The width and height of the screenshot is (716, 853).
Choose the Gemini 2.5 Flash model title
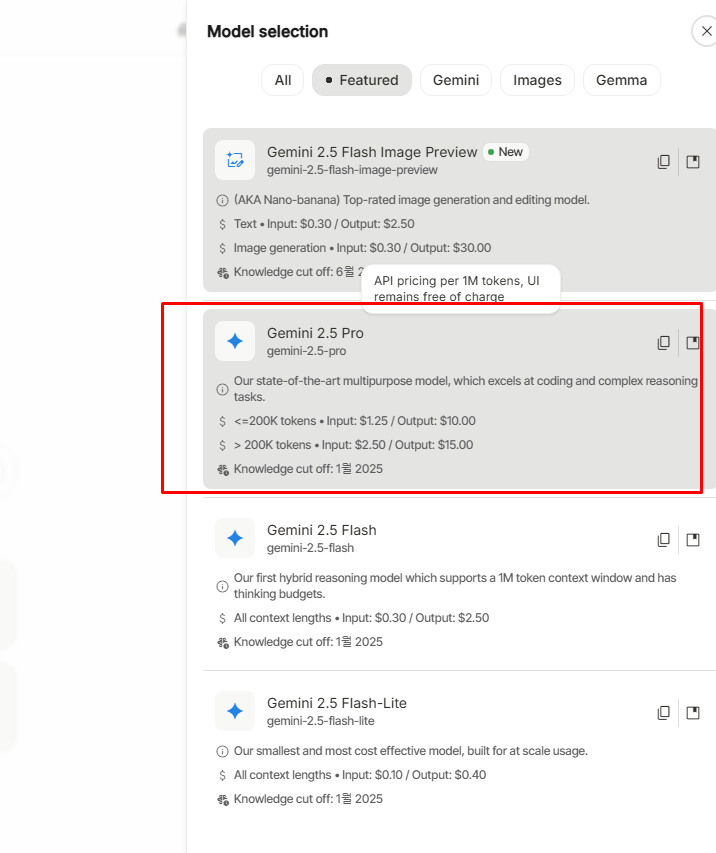tap(322, 530)
